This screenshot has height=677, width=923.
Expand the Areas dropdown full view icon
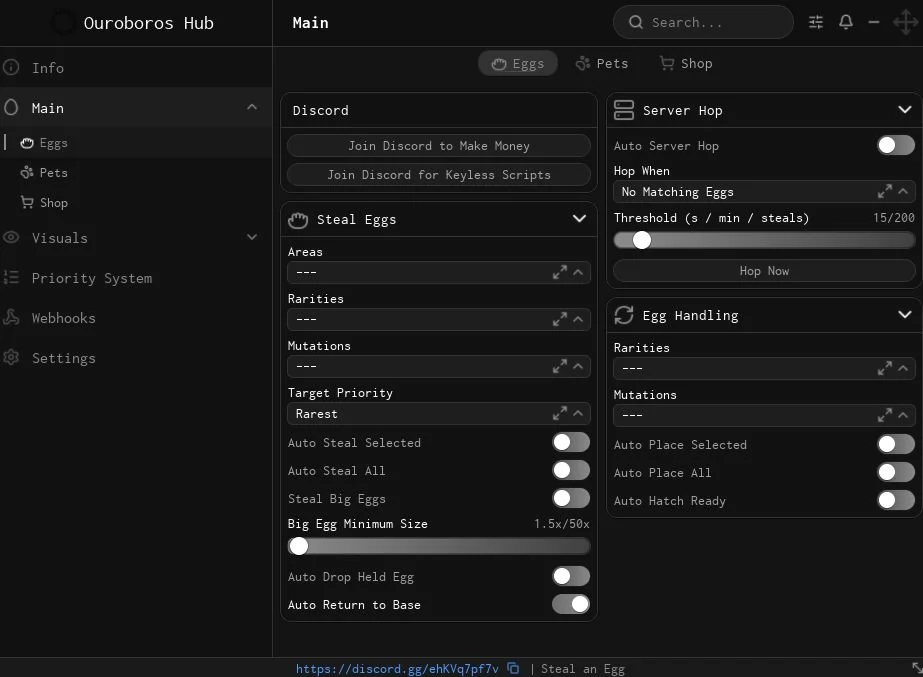point(560,272)
